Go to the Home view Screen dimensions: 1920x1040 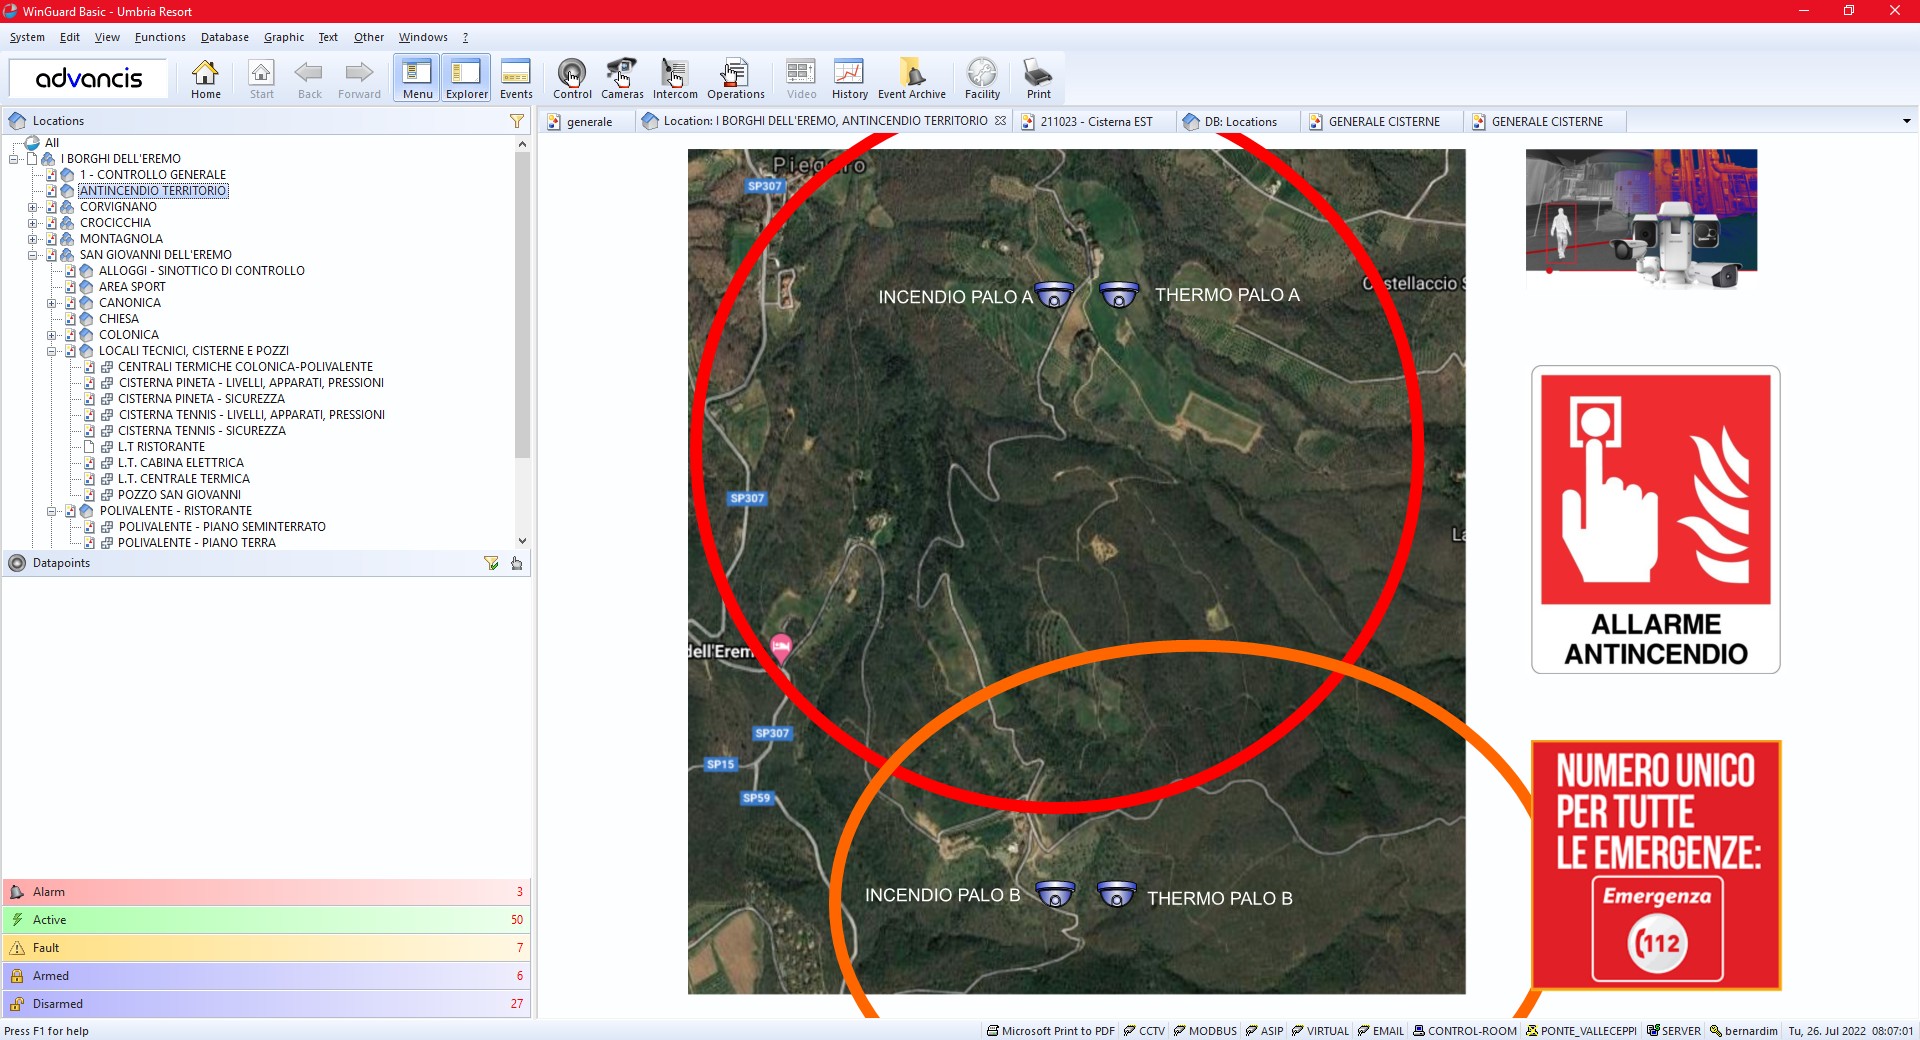[206, 79]
